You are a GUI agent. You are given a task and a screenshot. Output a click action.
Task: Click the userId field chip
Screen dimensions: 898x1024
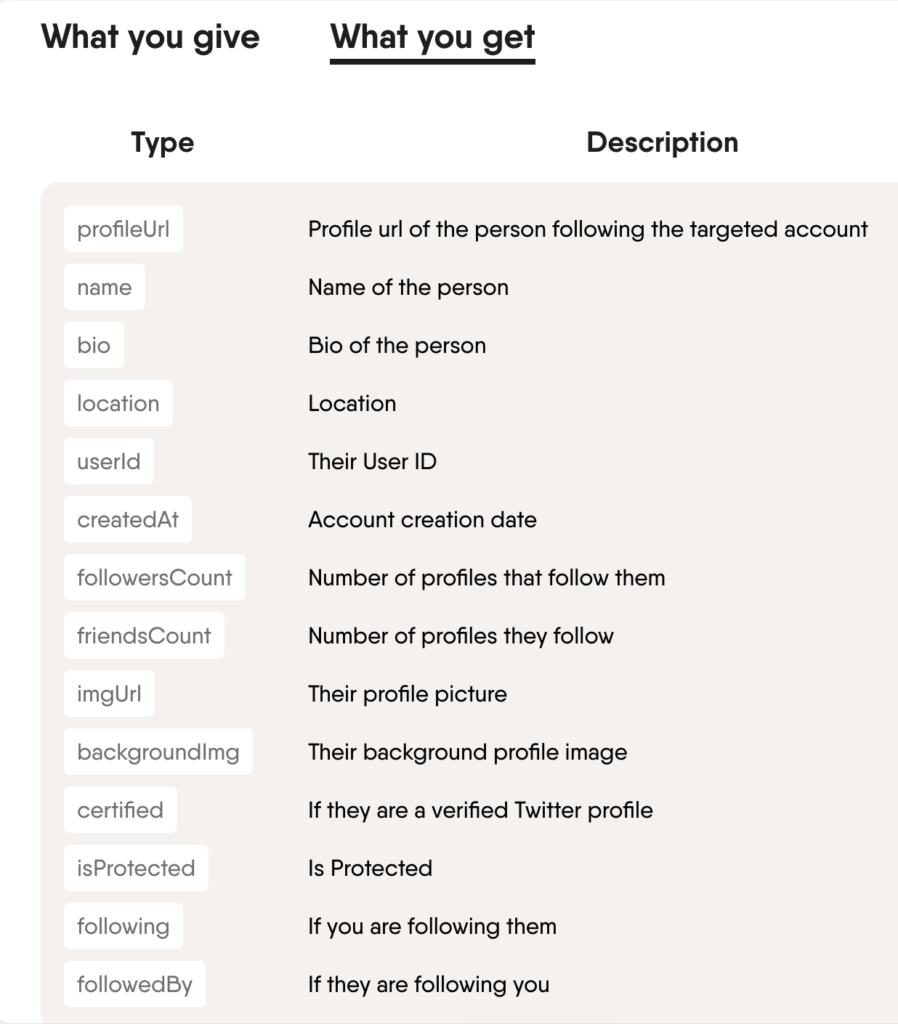pos(109,461)
